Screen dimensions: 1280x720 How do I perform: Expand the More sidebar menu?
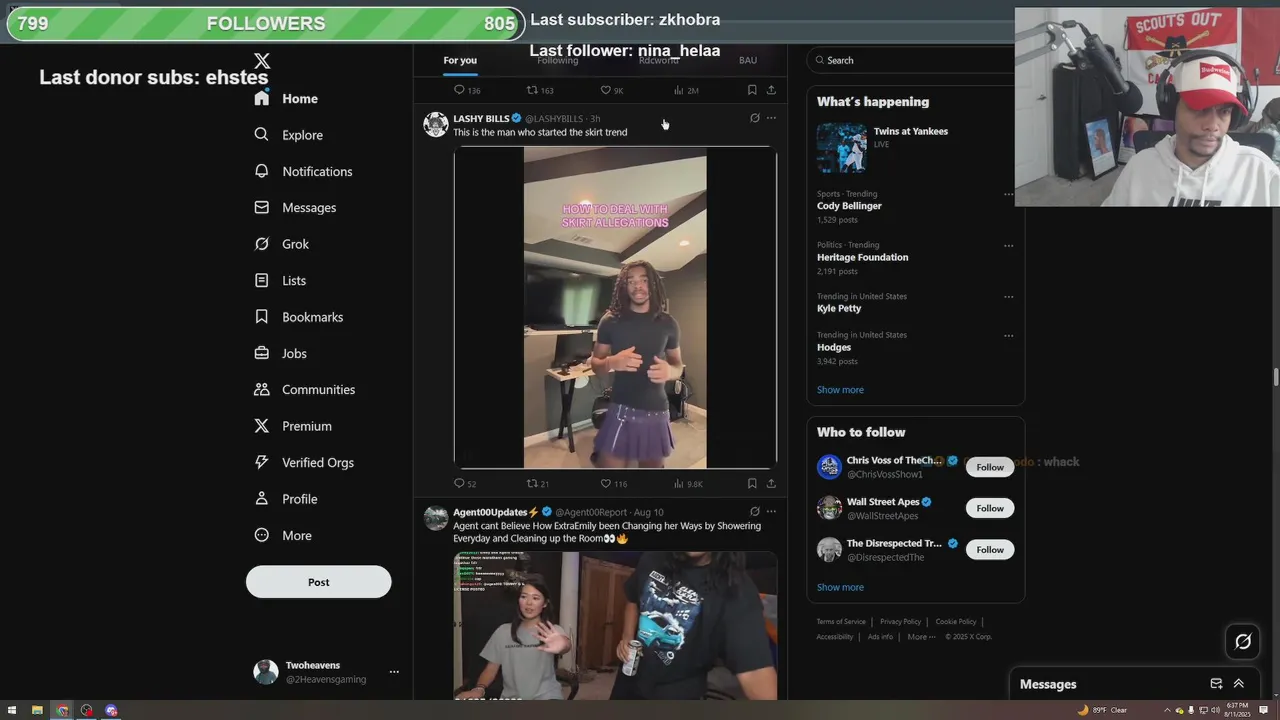pos(282,536)
